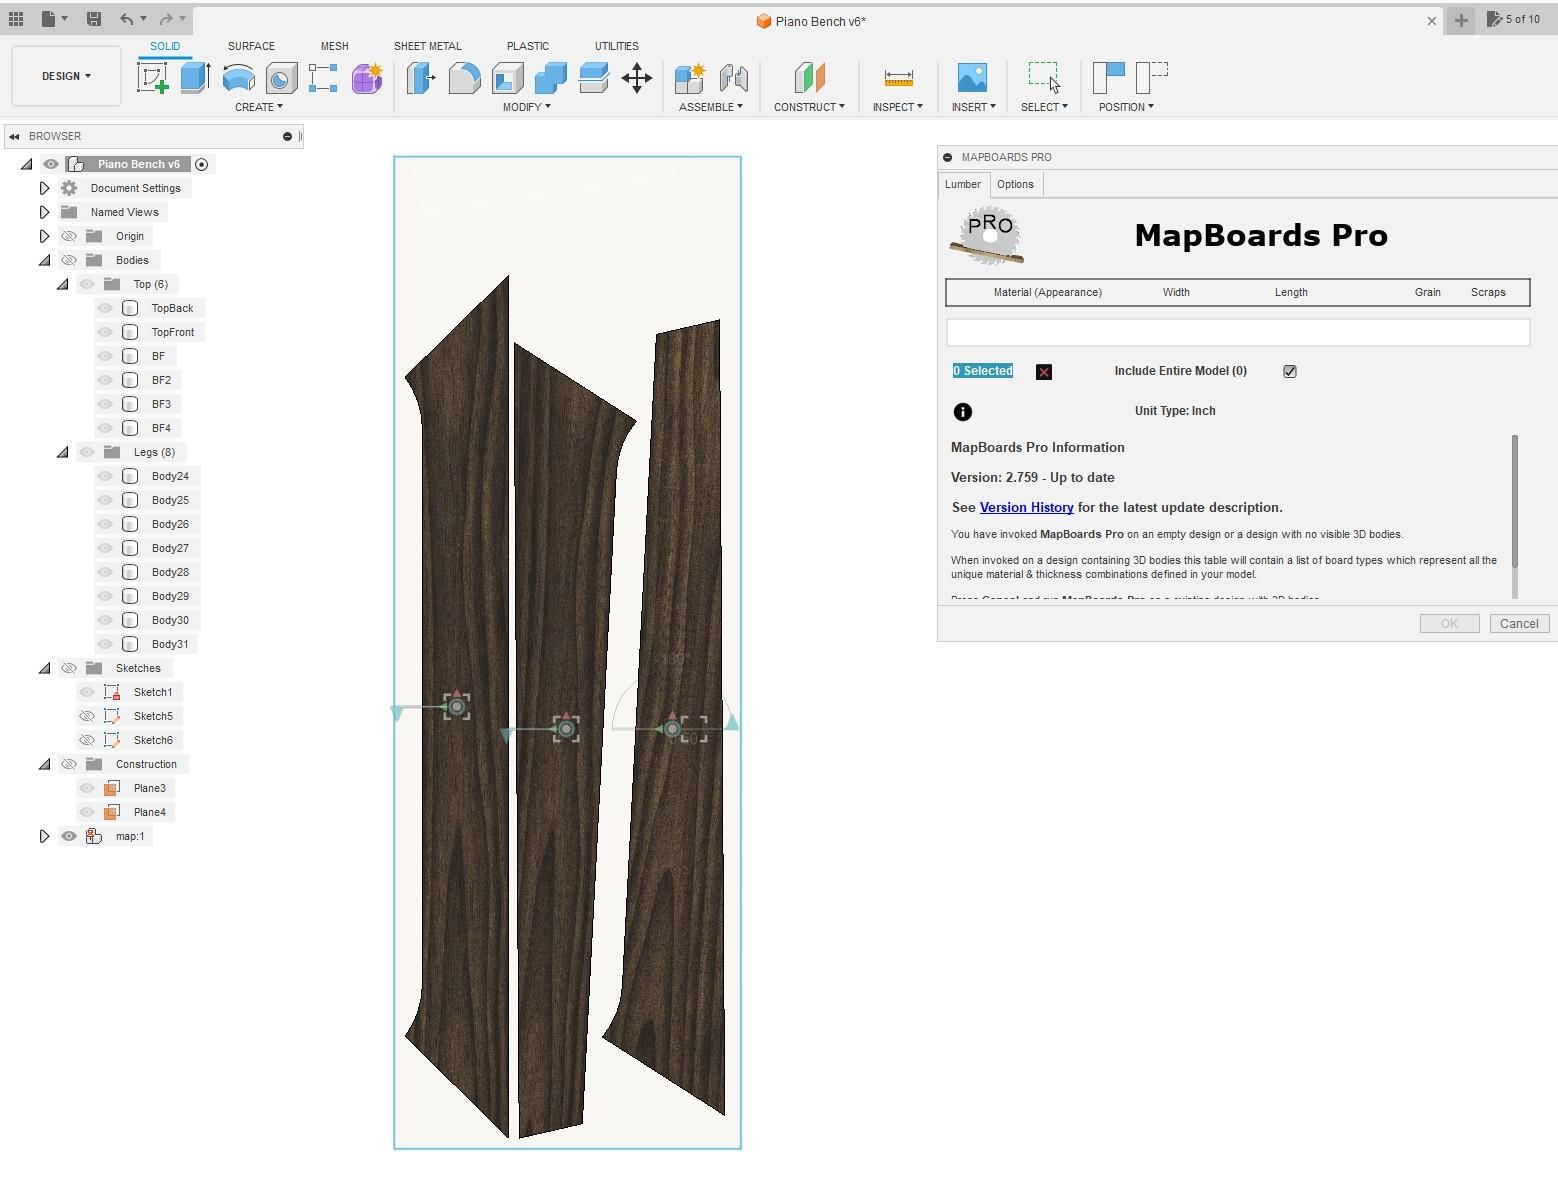Activate the Move/Copy tool
The image size is (1558, 1191).
(x=637, y=78)
